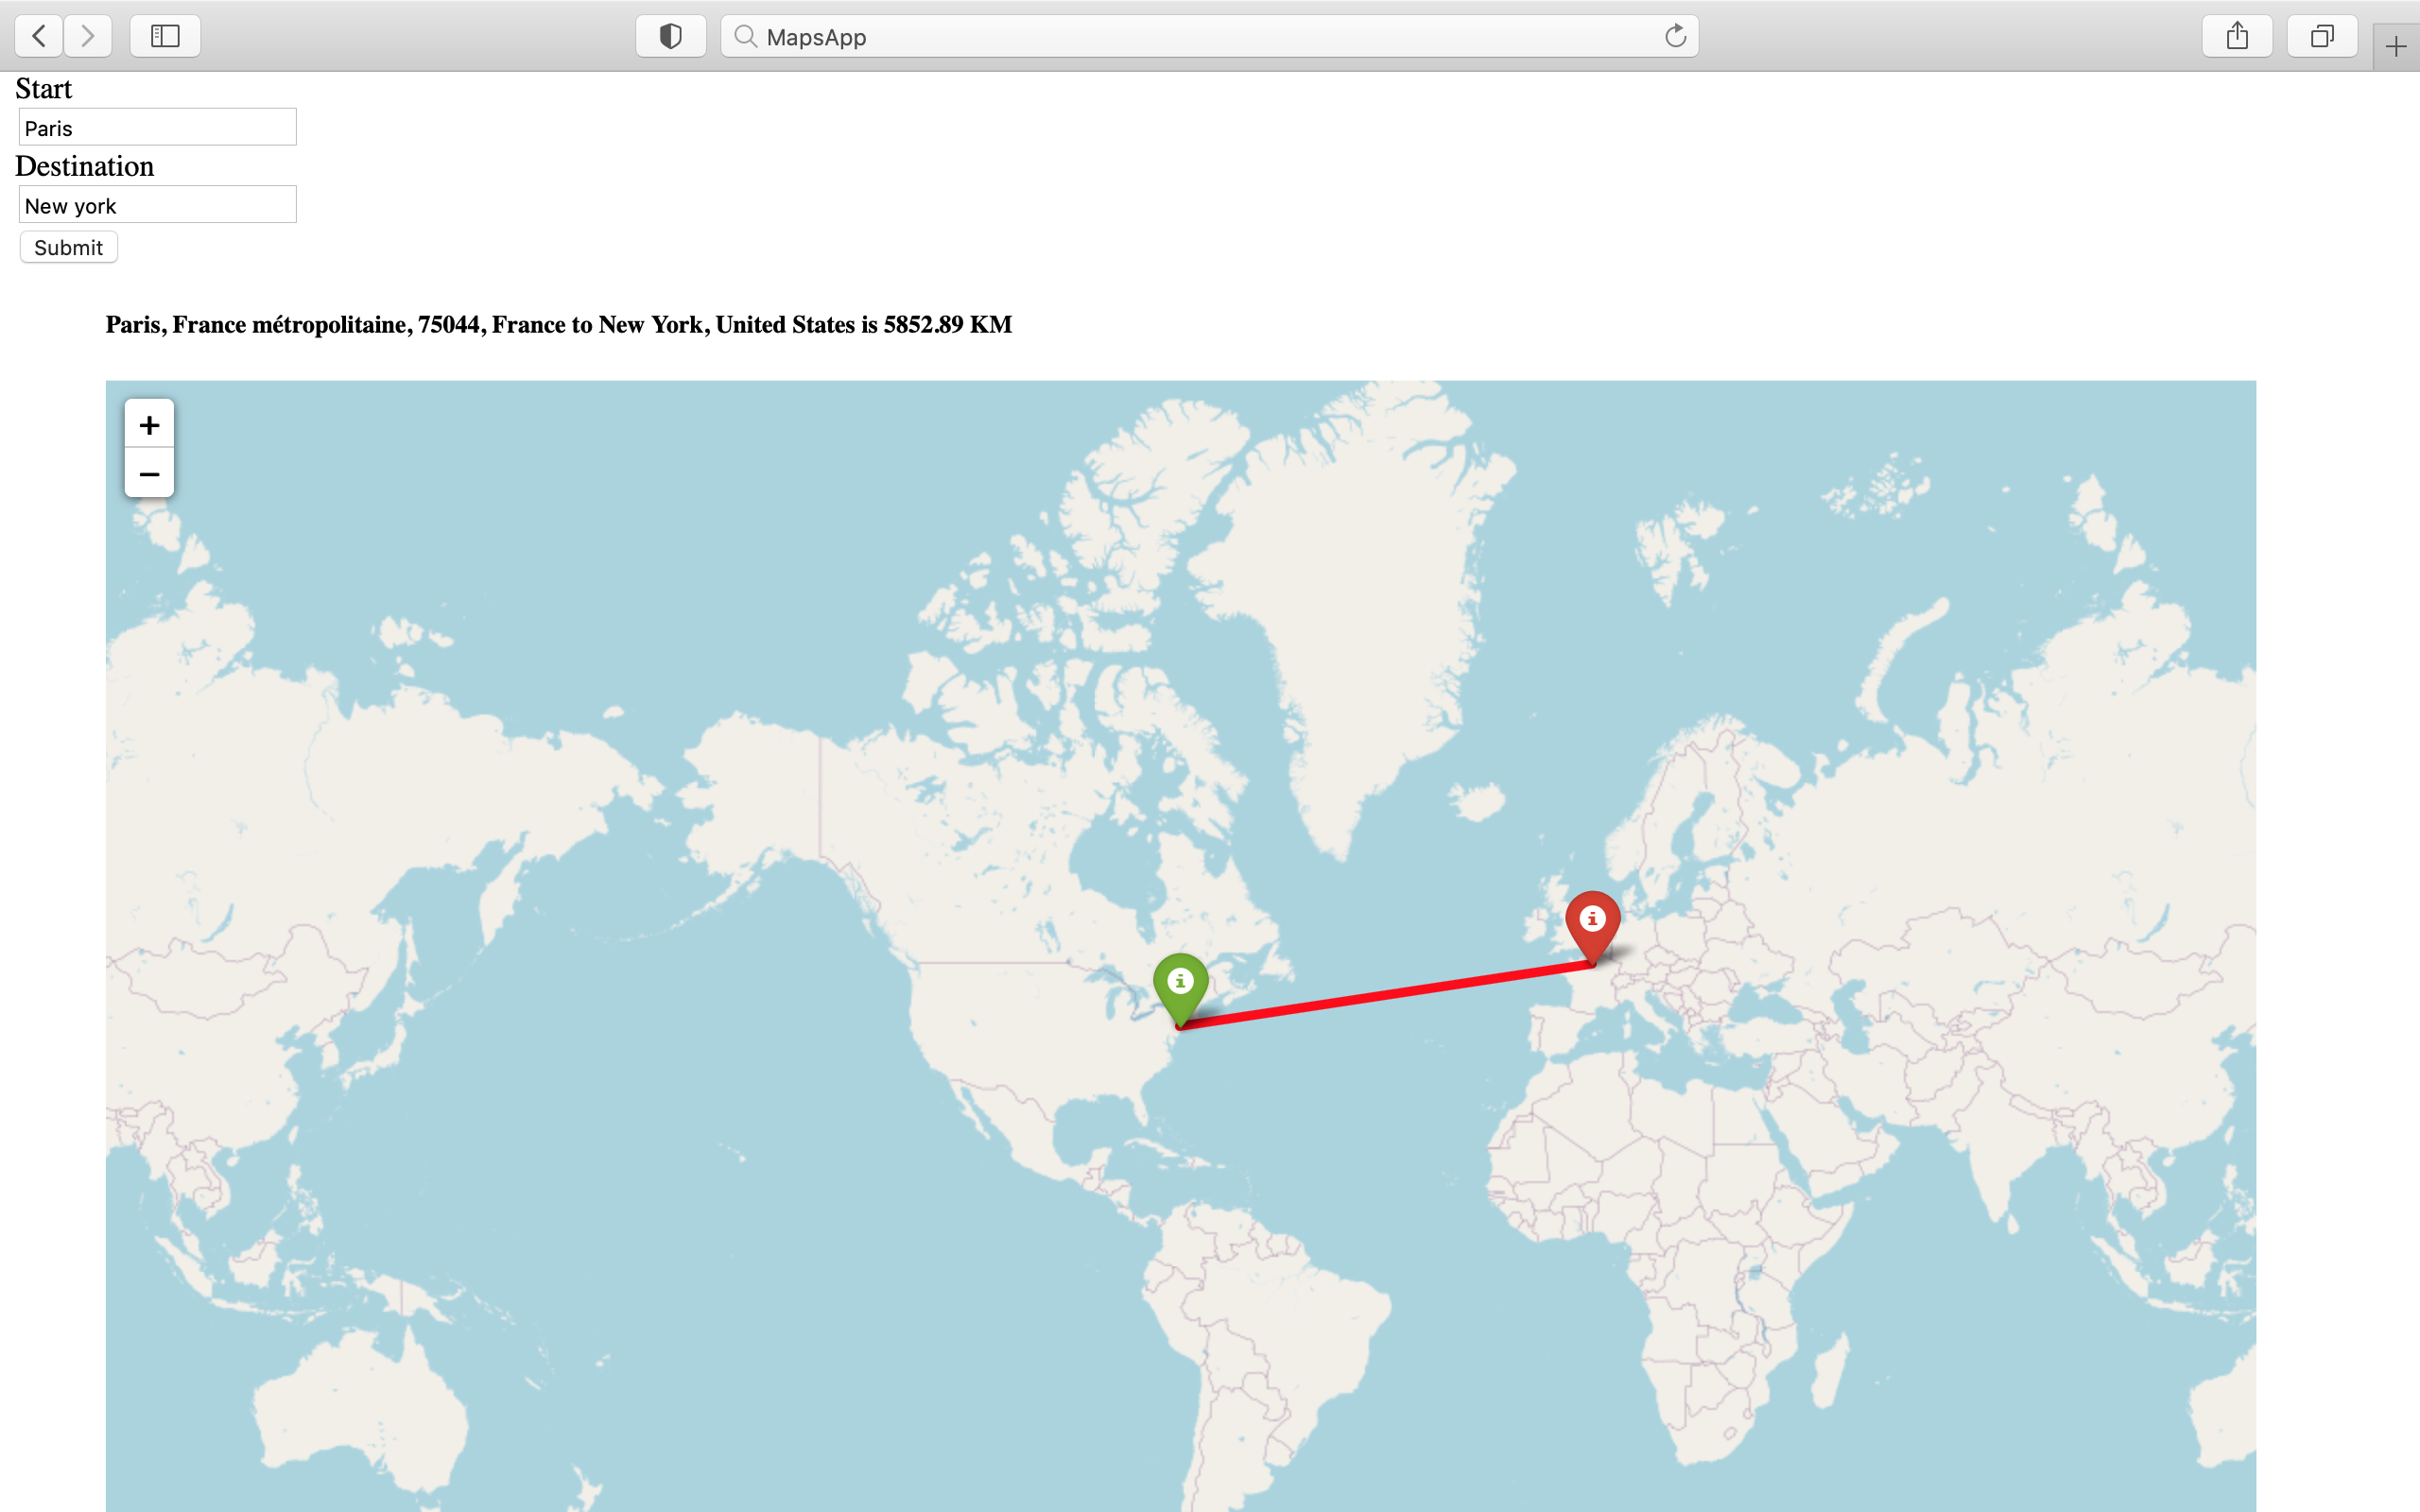
Task: Click the privacy shield icon in toolbar
Action: [x=670, y=36]
